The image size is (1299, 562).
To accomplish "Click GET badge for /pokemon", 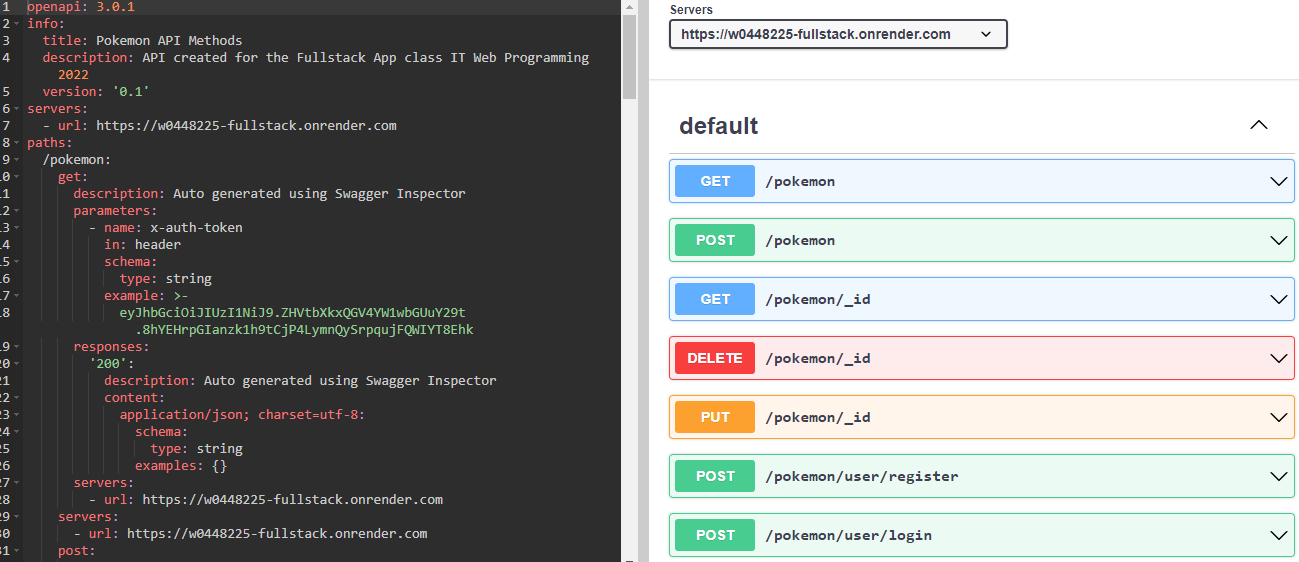I will click(x=715, y=181).
